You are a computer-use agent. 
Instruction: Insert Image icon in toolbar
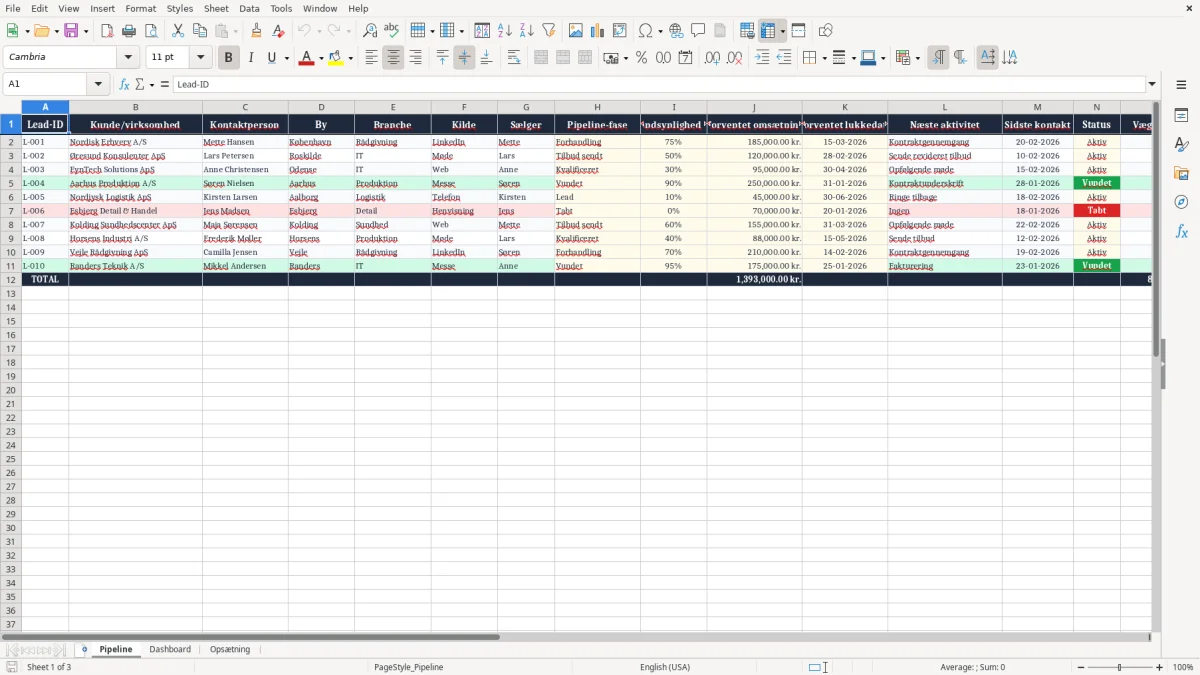(576, 31)
